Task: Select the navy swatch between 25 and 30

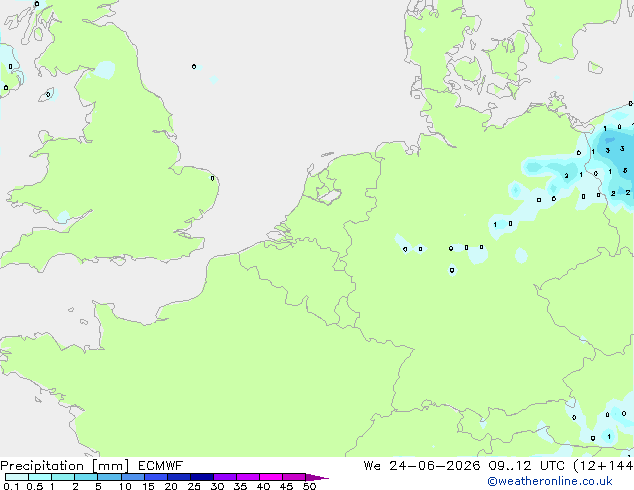Action: [202, 477]
